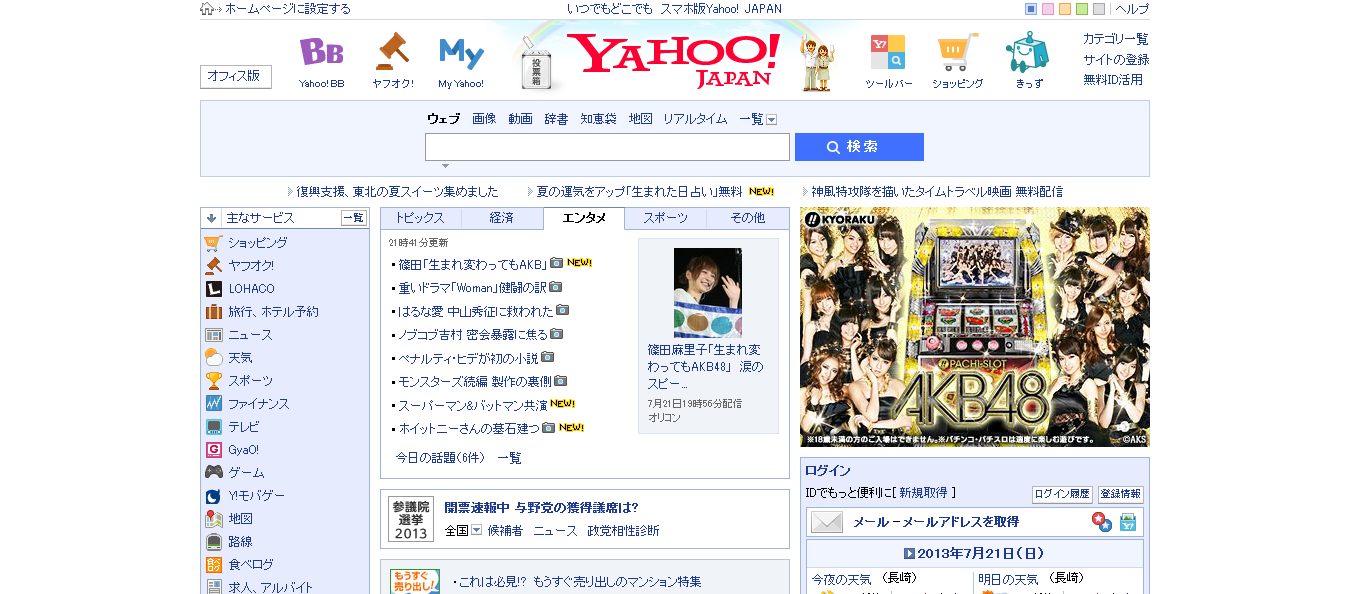The width and height of the screenshot is (1349, 594).
Task: Expand search suggestions arrow under the search box
Action: 445,166
